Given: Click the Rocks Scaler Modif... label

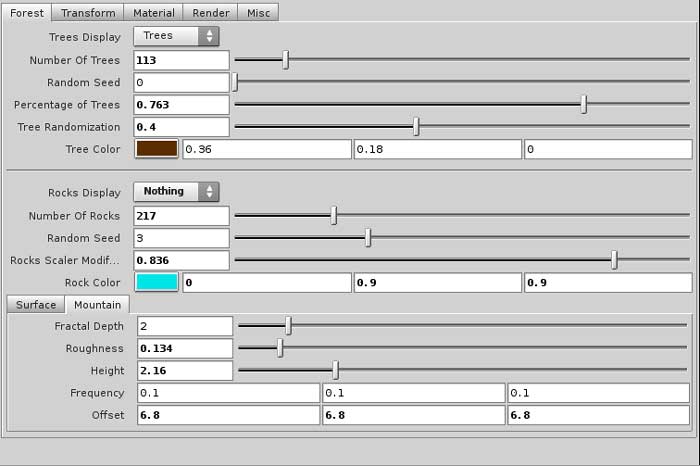Looking at the screenshot, I should (65, 260).
